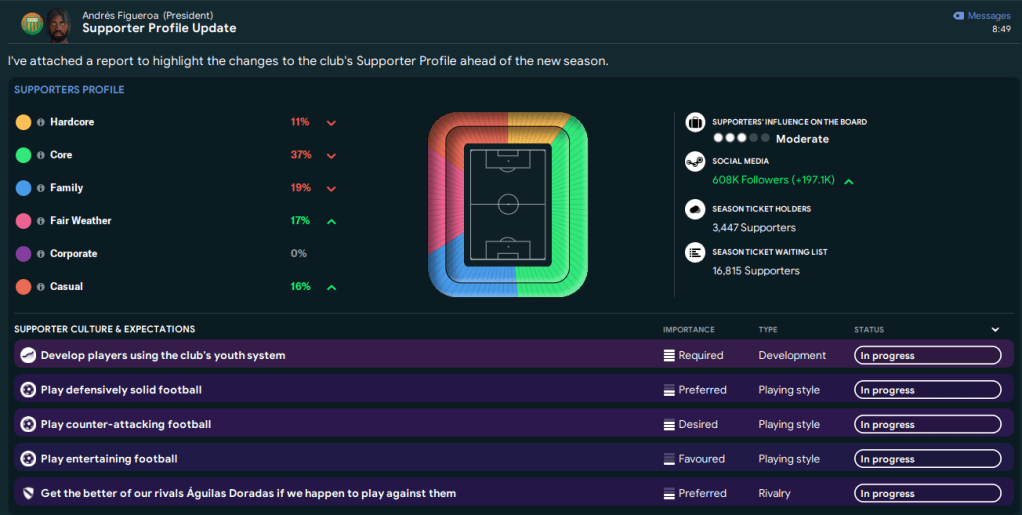This screenshot has height=515, width=1022.
Task: Click the yellow Hardcore color swatch
Action: 24,122
